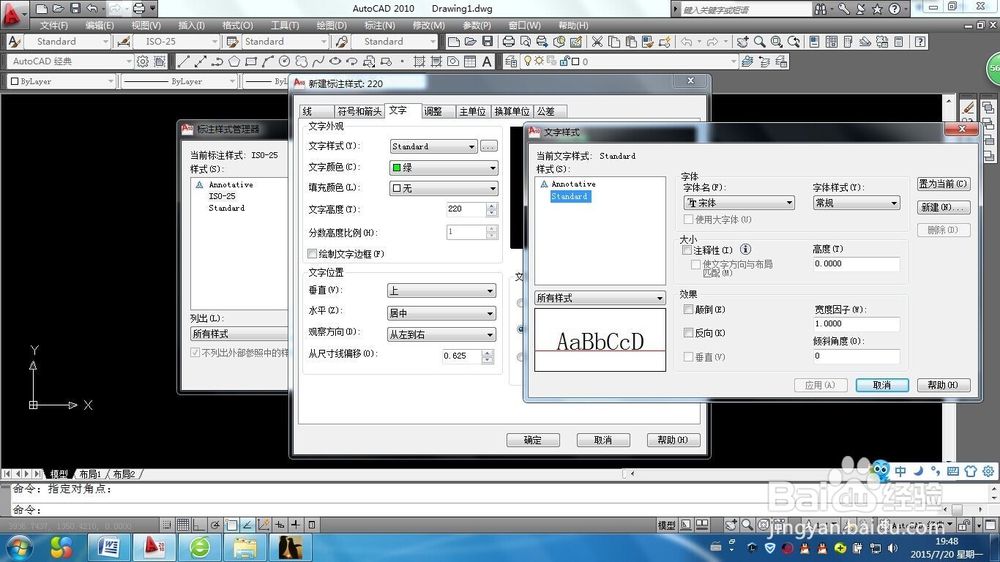Open Word from the Windows taskbar
This screenshot has width=1000, height=562.
109,547
